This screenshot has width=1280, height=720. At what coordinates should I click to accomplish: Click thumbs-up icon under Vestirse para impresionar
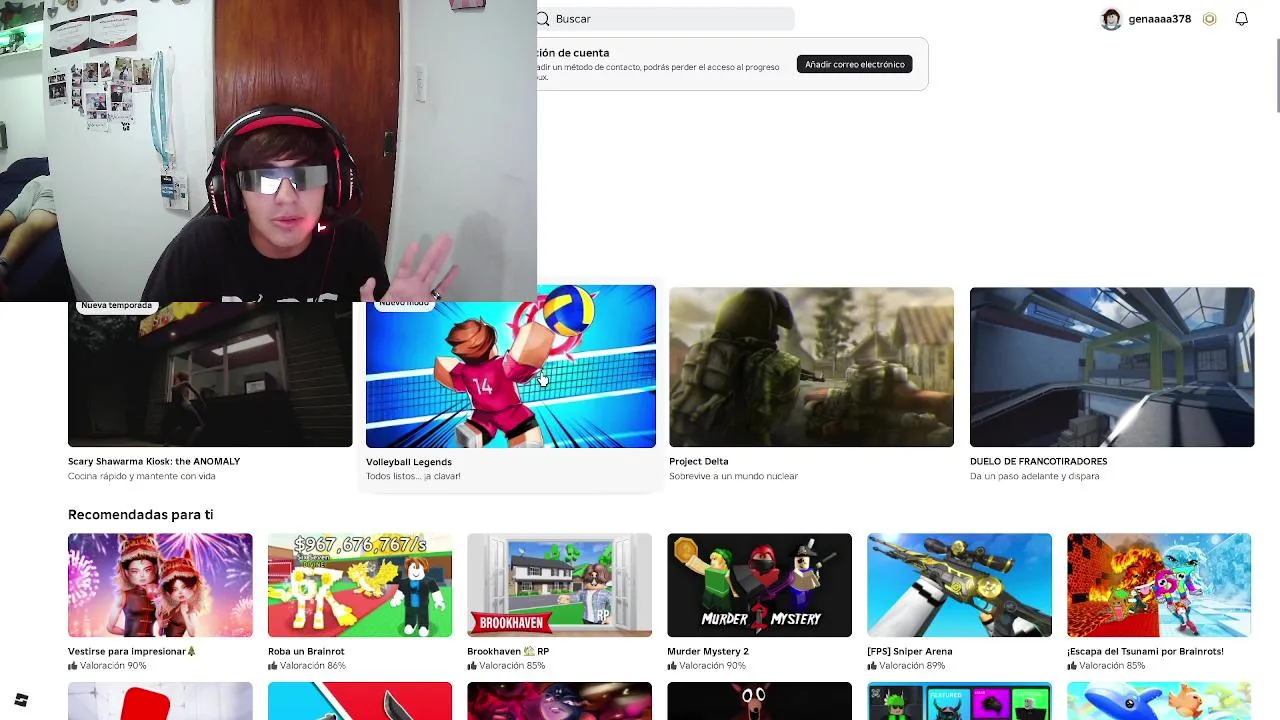(73, 666)
